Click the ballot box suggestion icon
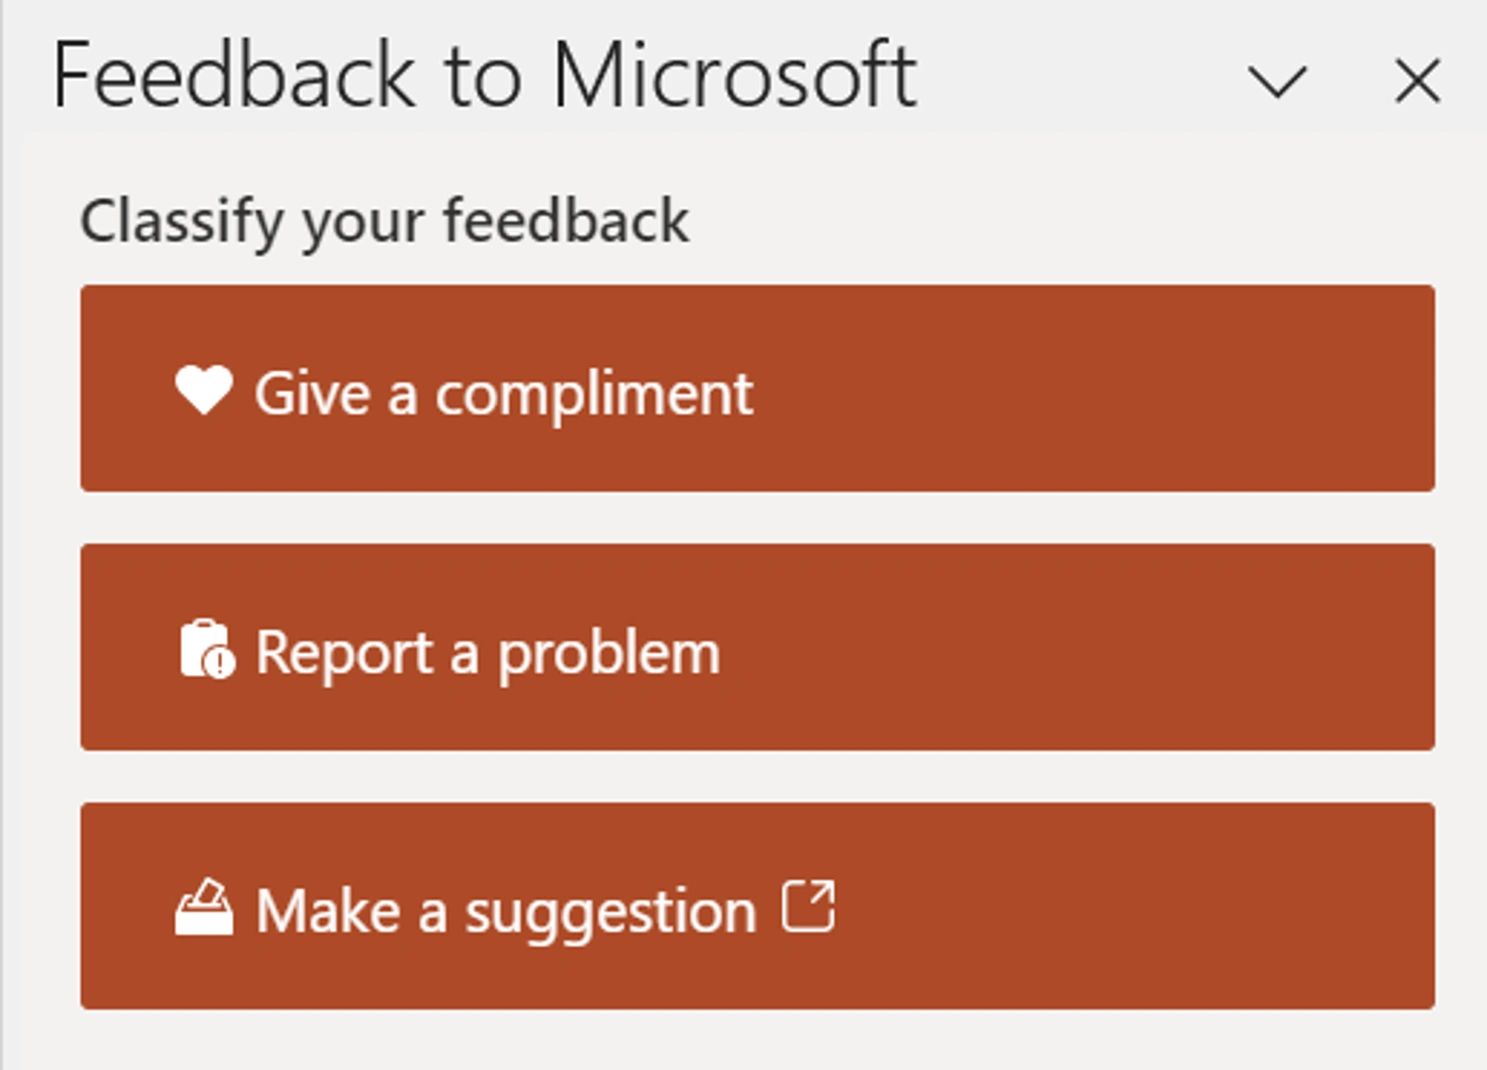 pos(204,908)
